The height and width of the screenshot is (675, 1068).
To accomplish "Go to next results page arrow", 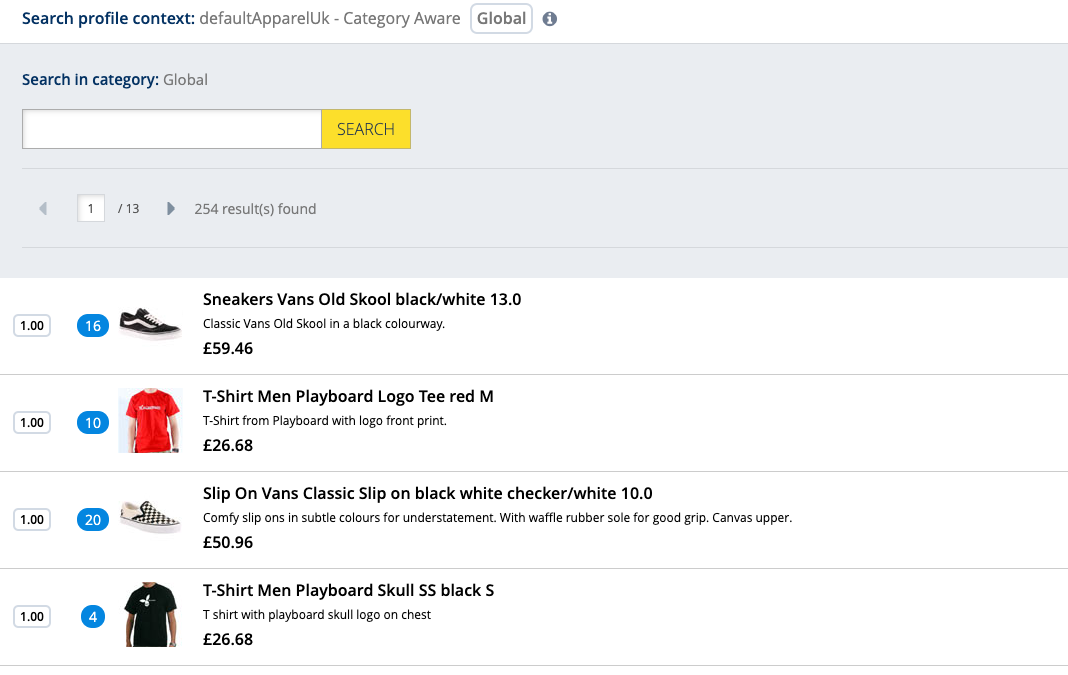I will (170, 208).
